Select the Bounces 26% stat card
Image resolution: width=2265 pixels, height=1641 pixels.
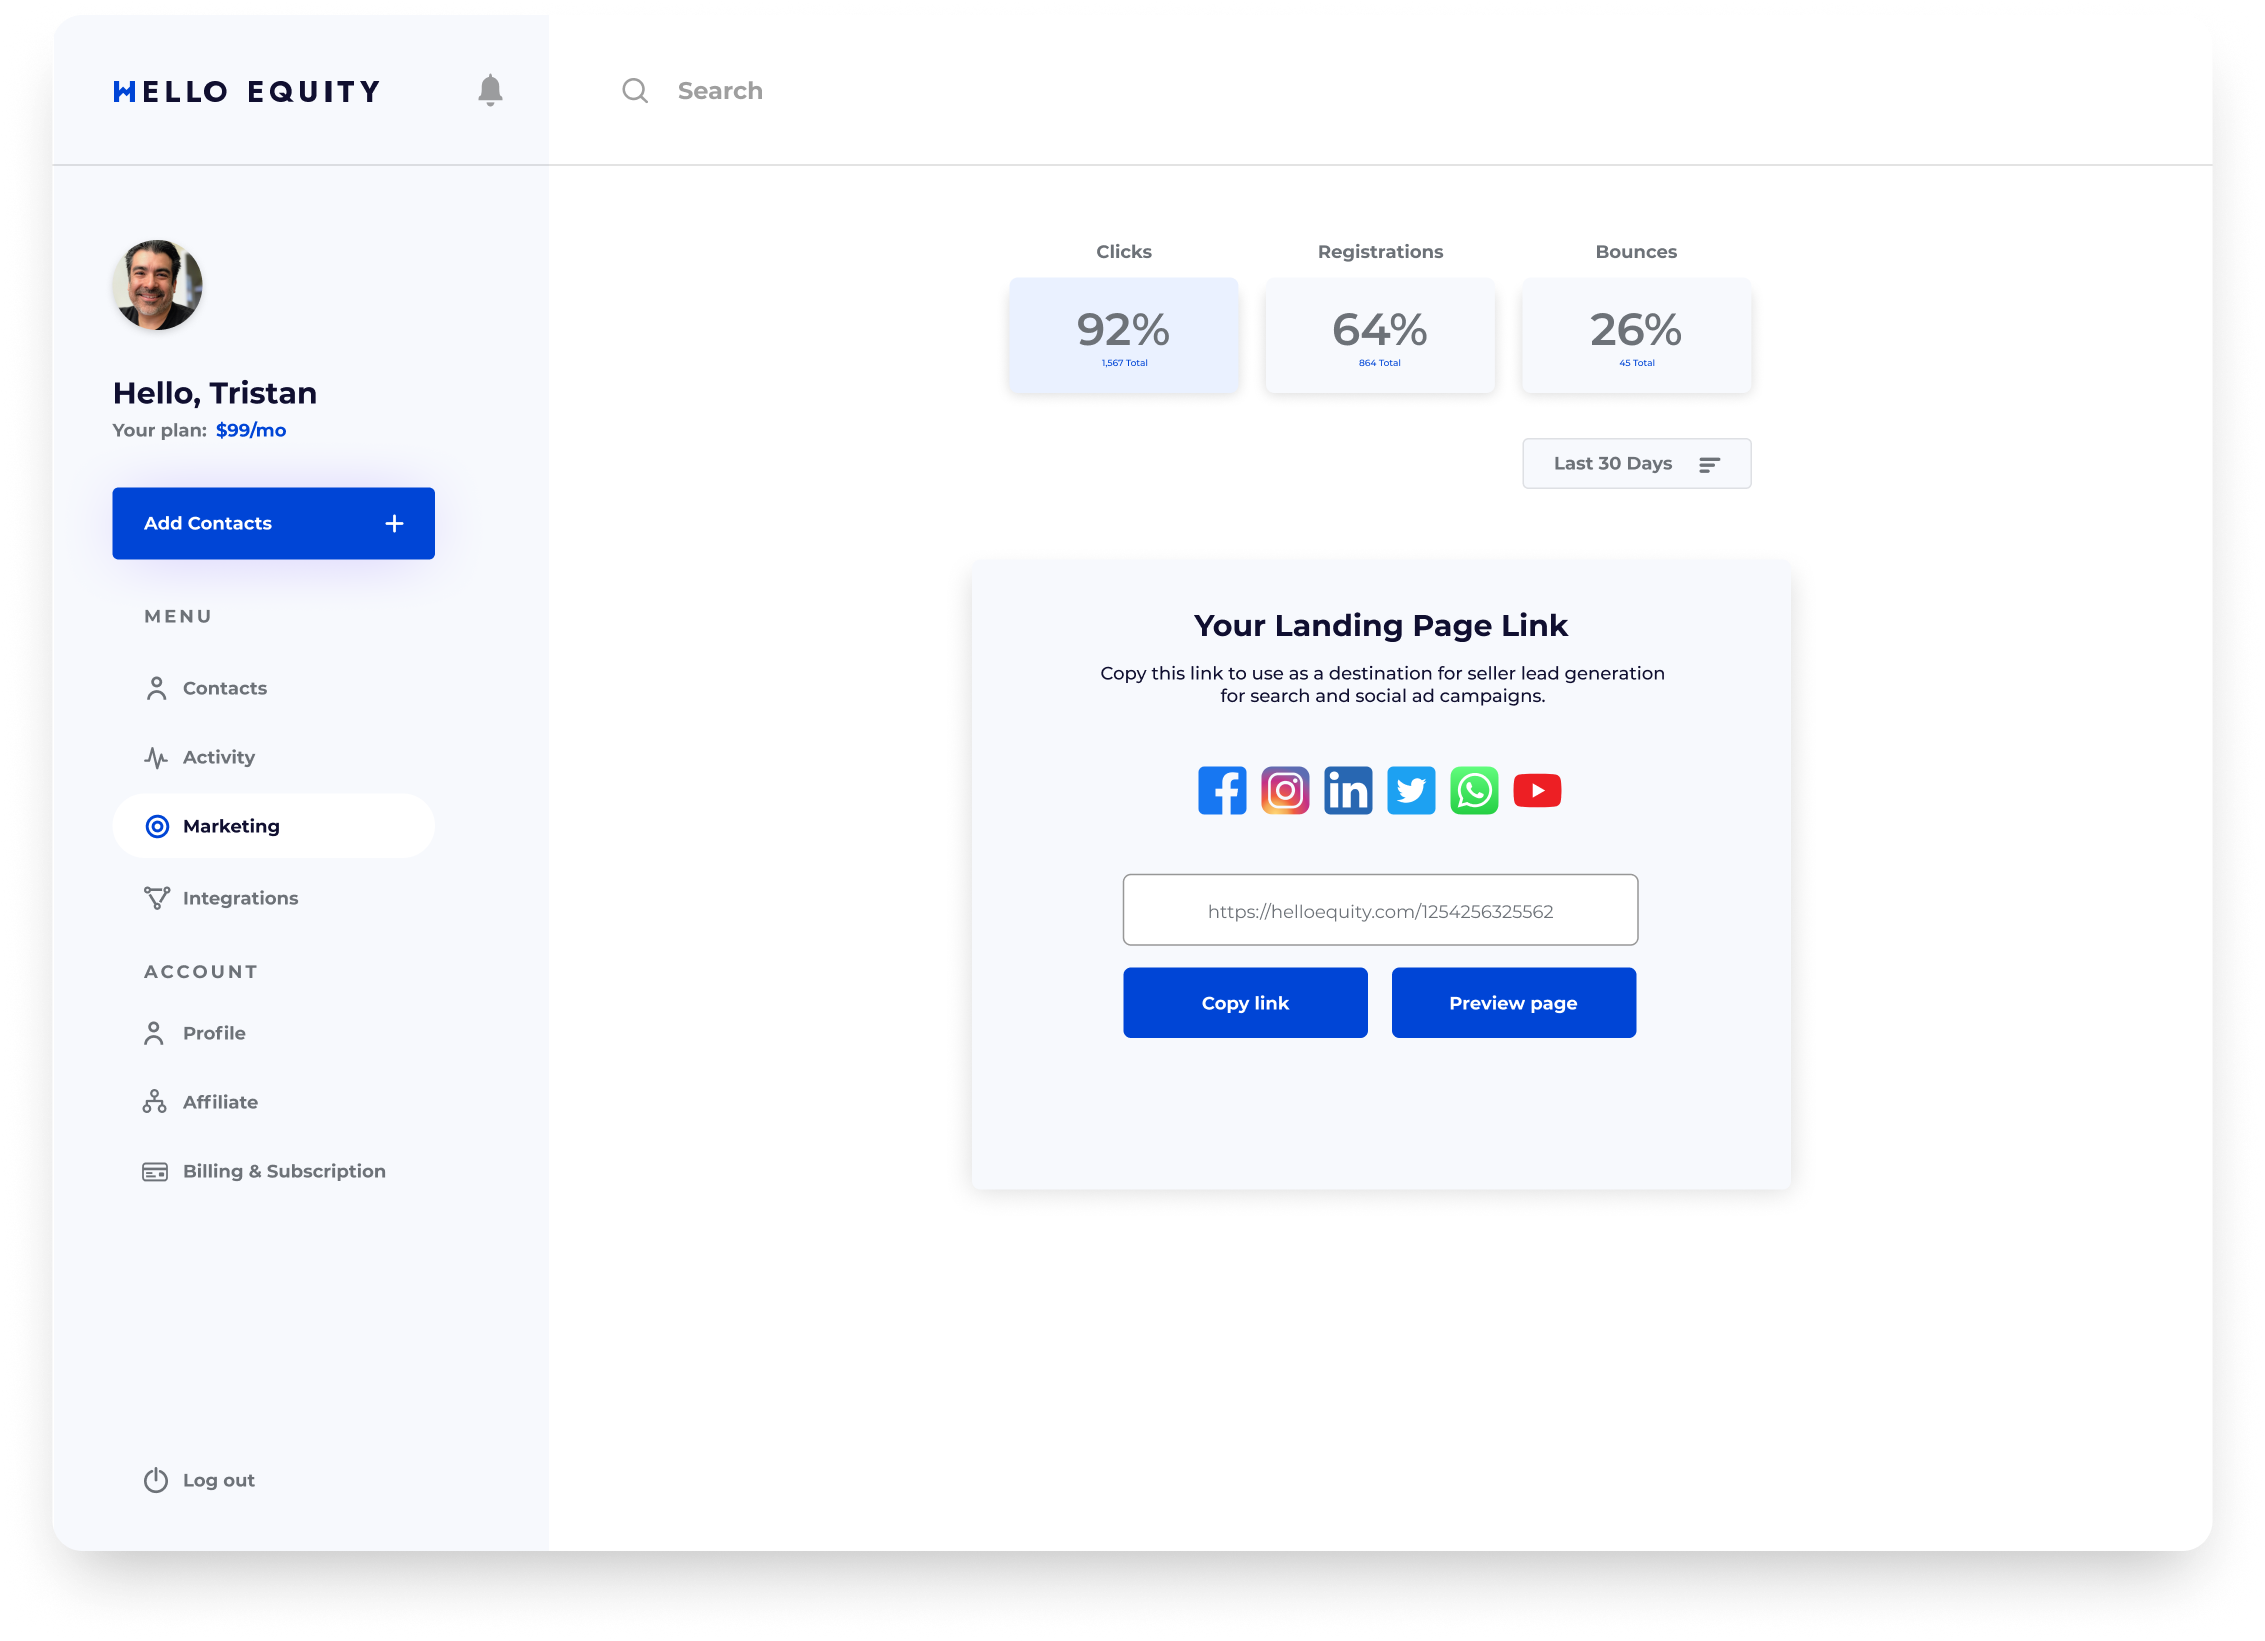pyautogui.click(x=1636, y=336)
